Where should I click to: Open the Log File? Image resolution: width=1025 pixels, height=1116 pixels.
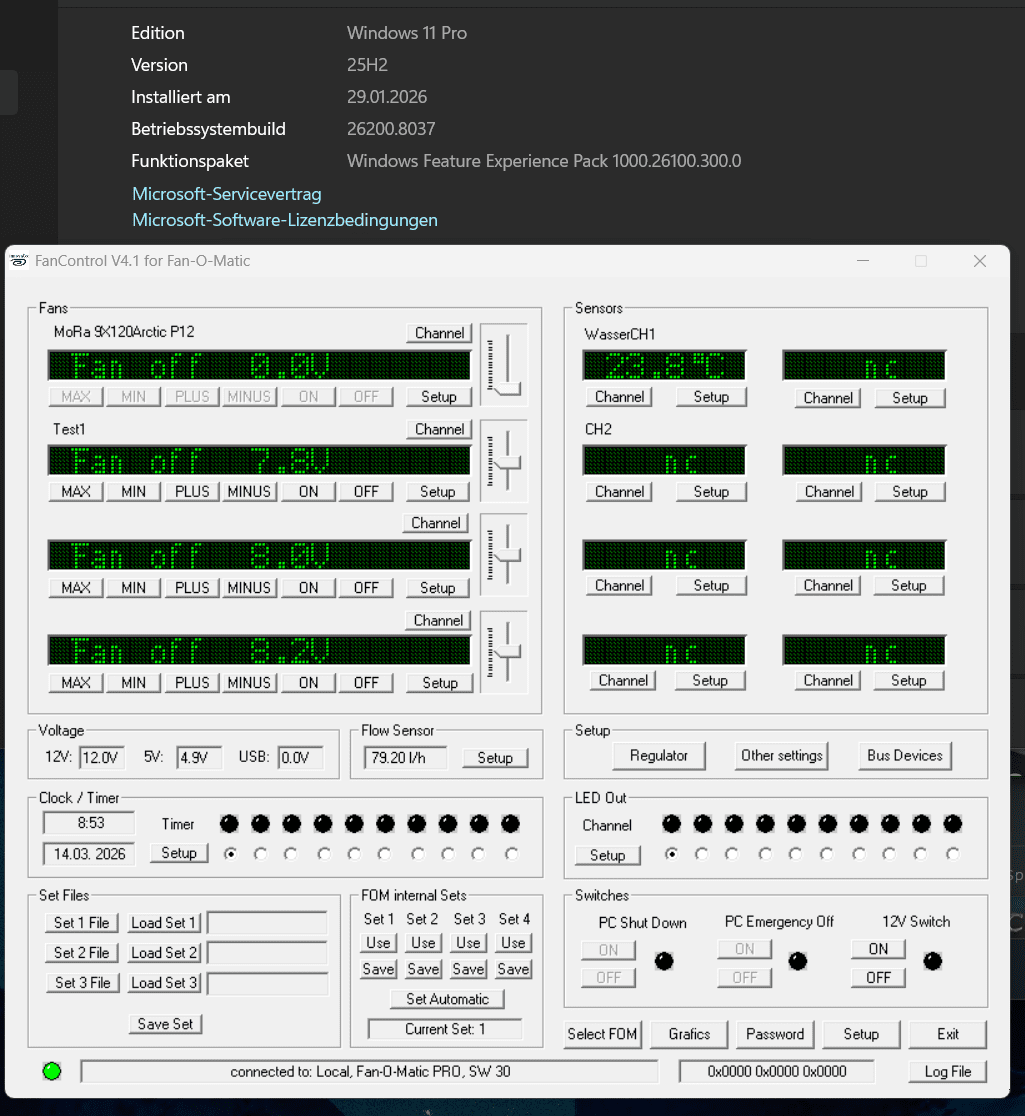[947, 1071]
